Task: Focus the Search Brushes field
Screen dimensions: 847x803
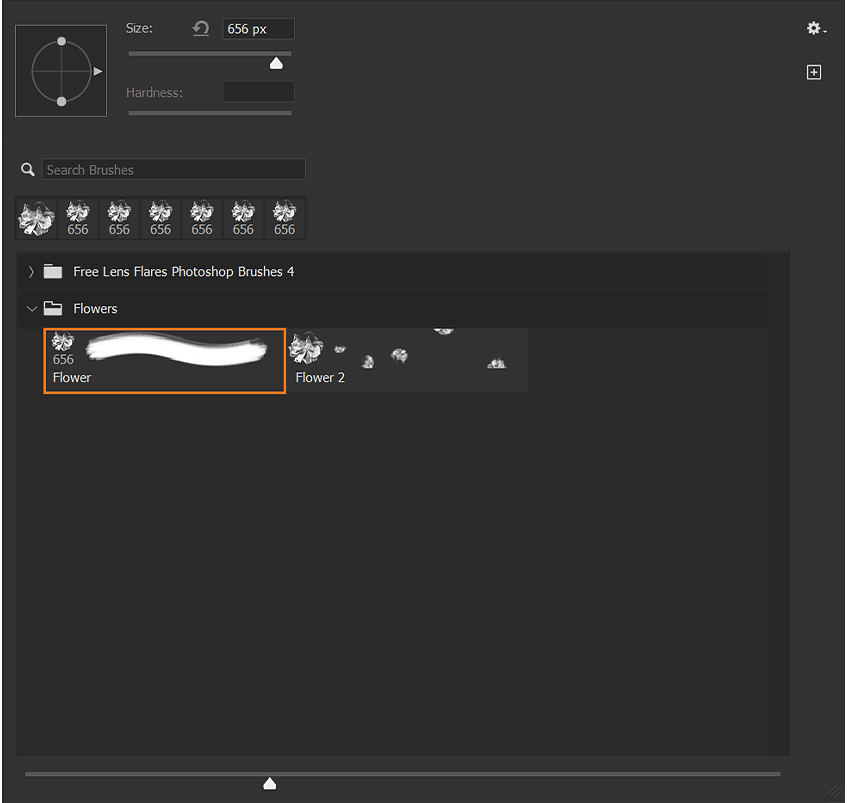Action: pyautogui.click(x=173, y=170)
